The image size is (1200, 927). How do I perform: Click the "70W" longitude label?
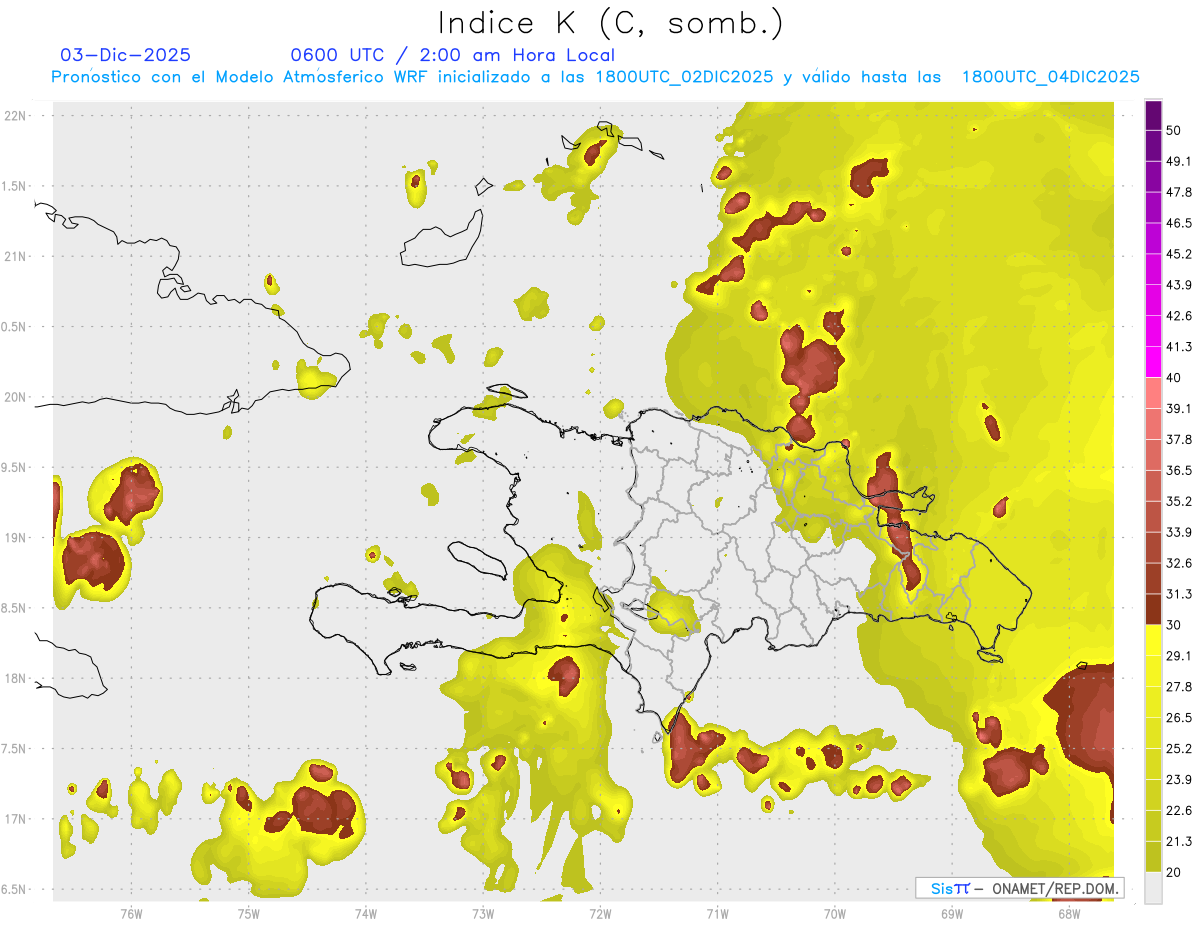click(x=834, y=913)
